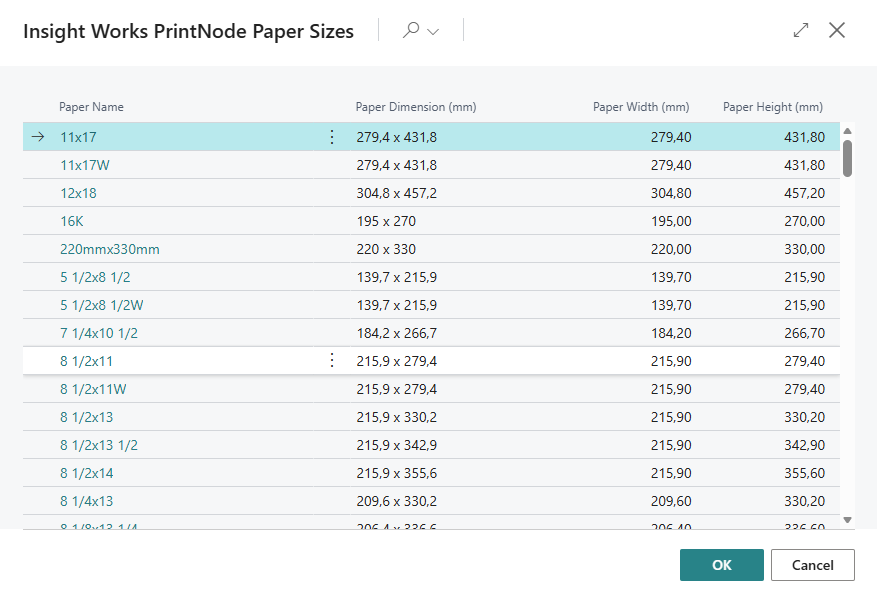Confirm selection with OK

click(721, 564)
